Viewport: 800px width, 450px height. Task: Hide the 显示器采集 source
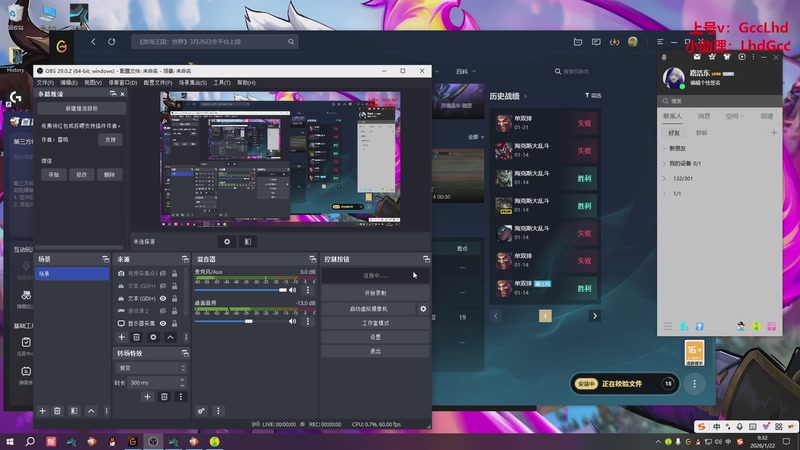[163, 323]
